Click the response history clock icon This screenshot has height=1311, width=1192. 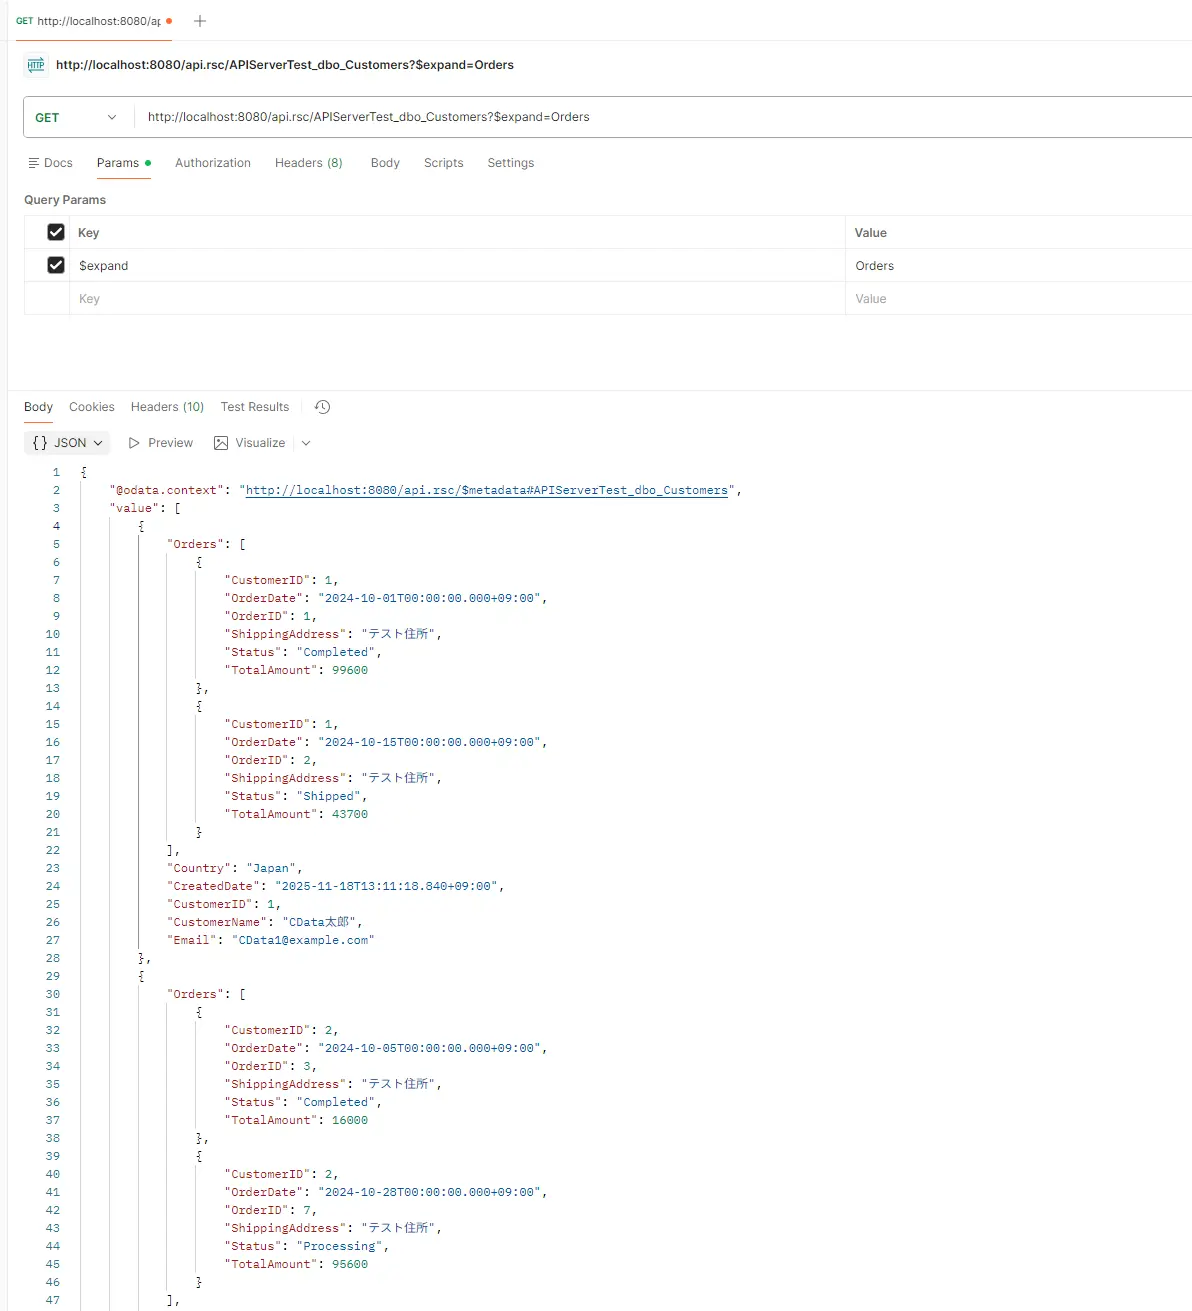pyautogui.click(x=322, y=407)
